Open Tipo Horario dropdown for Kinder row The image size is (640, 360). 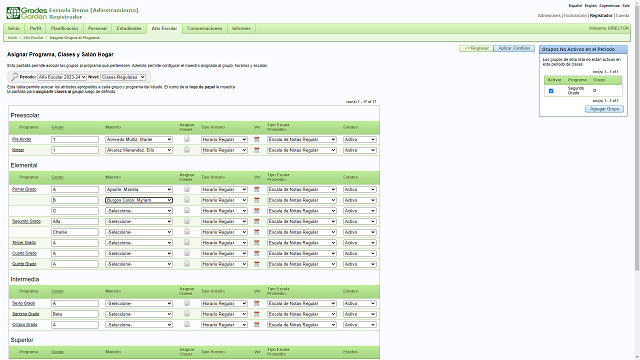(x=224, y=150)
